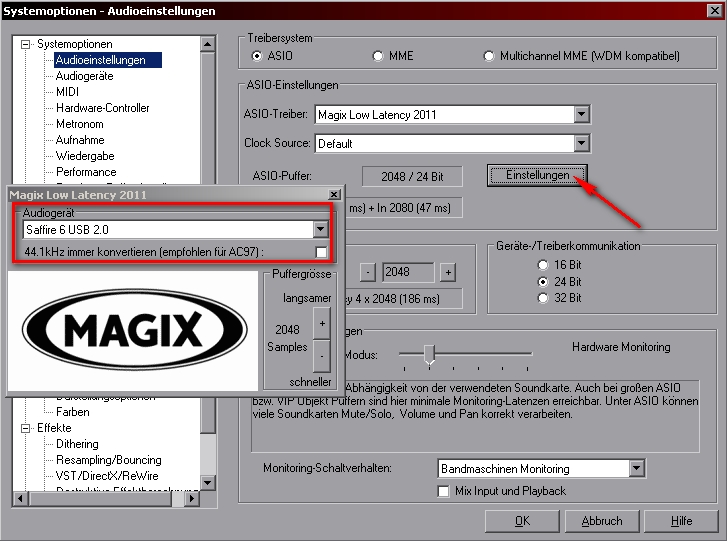Select Resampling/Bouncing under Effekte
The width and height of the screenshot is (727, 541).
click(108, 460)
